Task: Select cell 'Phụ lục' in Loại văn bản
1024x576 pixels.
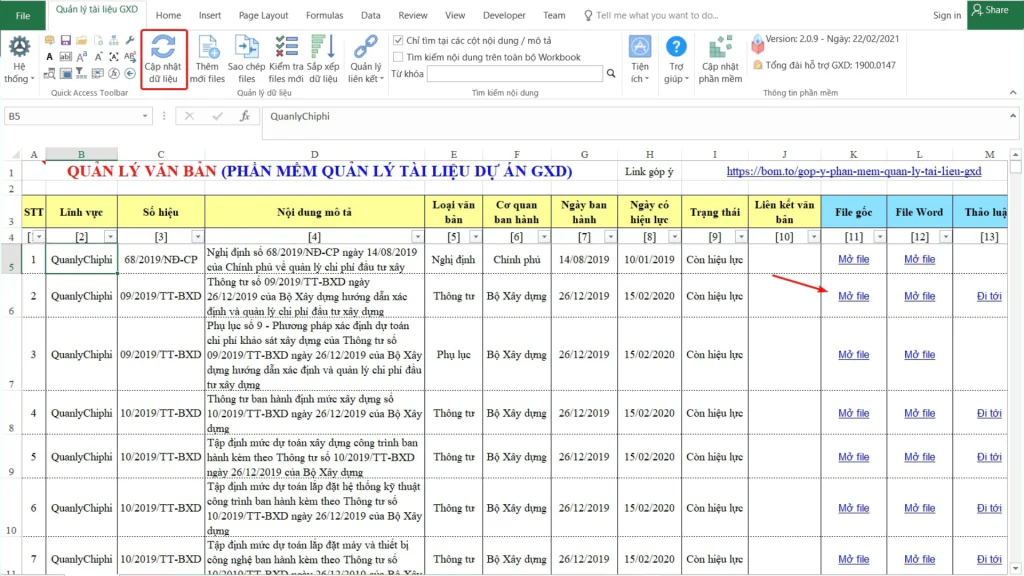Action: pos(453,355)
